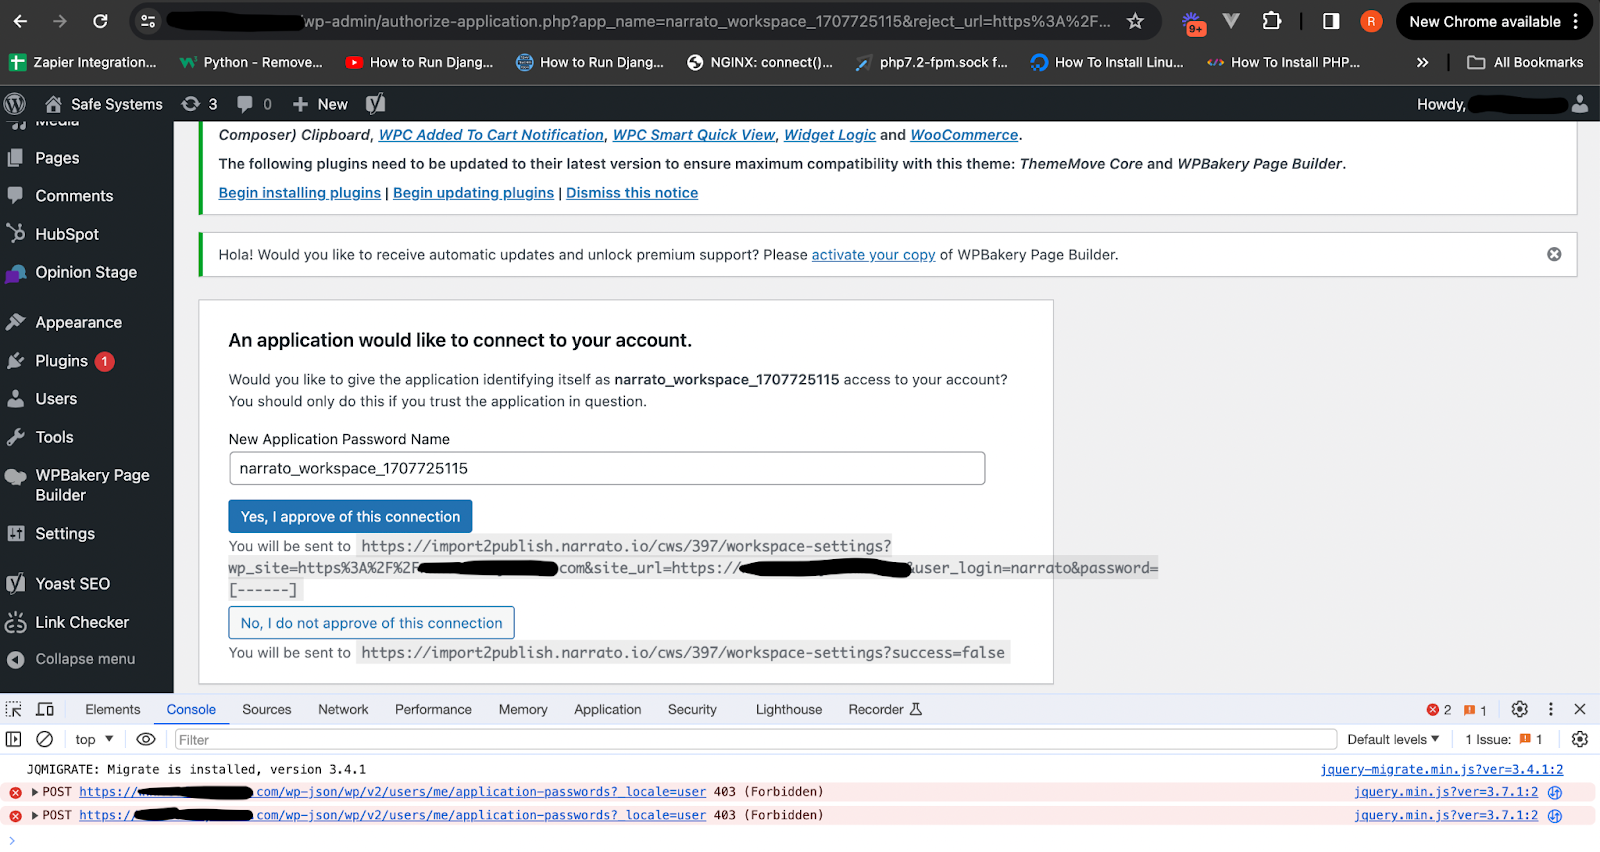Open the New content menu in admin bar
This screenshot has width=1600, height=852.
[320, 104]
